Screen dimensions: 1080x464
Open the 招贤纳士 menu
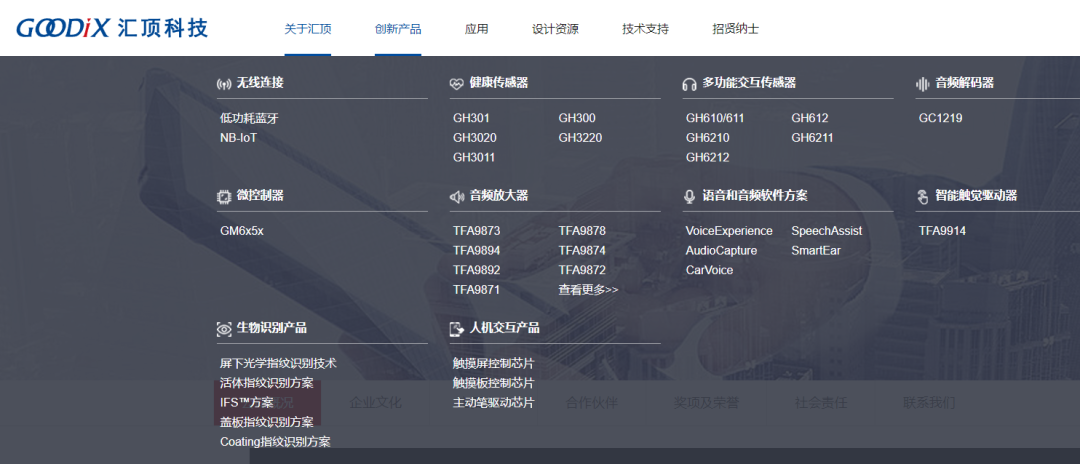click(736, 29)
